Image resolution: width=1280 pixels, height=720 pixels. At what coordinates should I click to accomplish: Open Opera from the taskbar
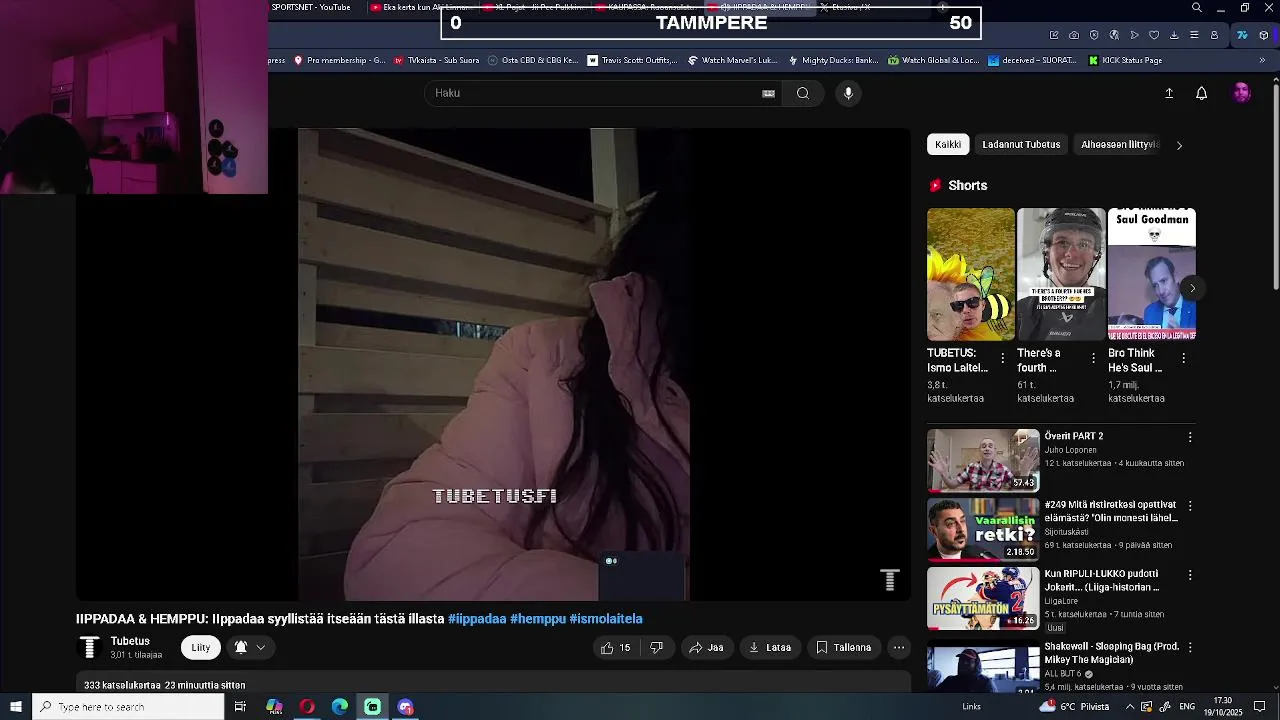pos(307,707)
